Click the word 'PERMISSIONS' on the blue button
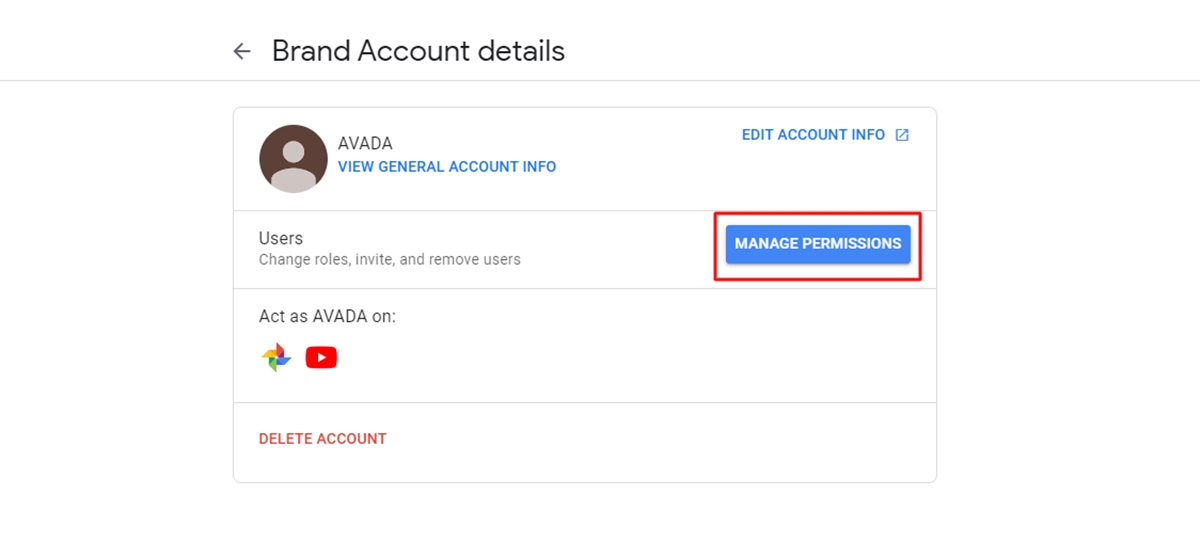1200x542 pixels. [852, 244]
